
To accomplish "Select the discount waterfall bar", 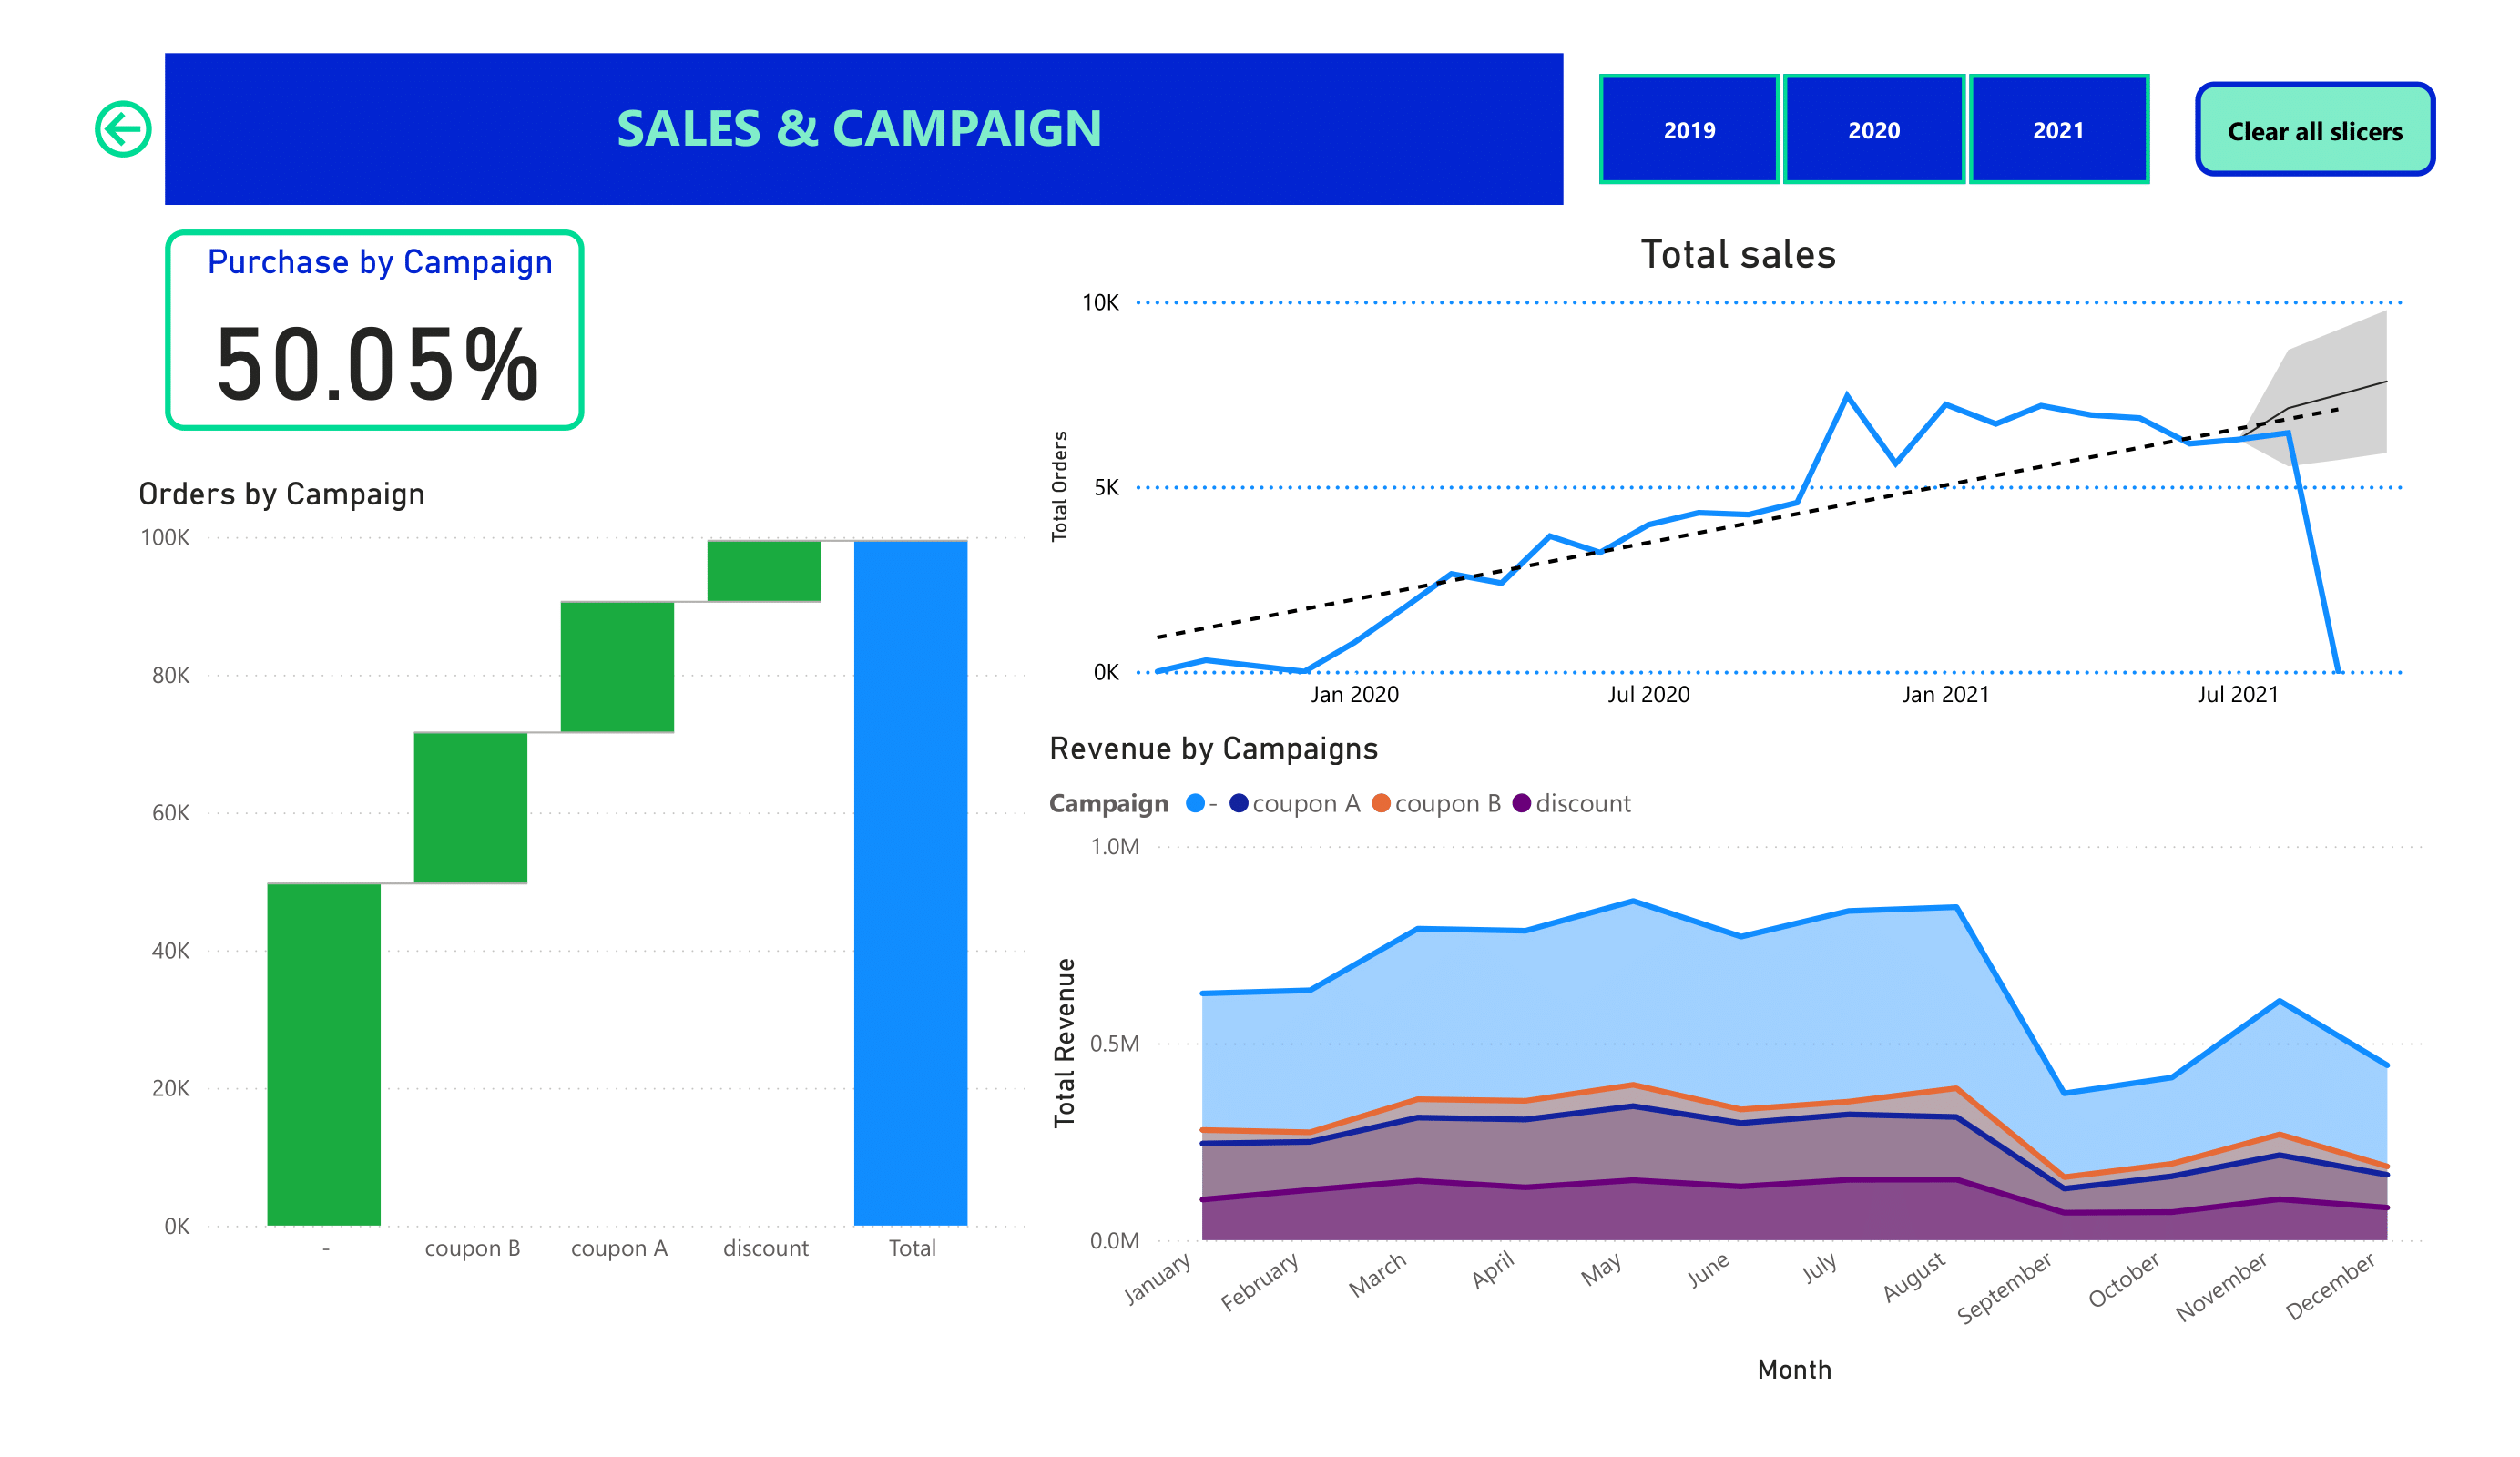I will pos(763,571).
